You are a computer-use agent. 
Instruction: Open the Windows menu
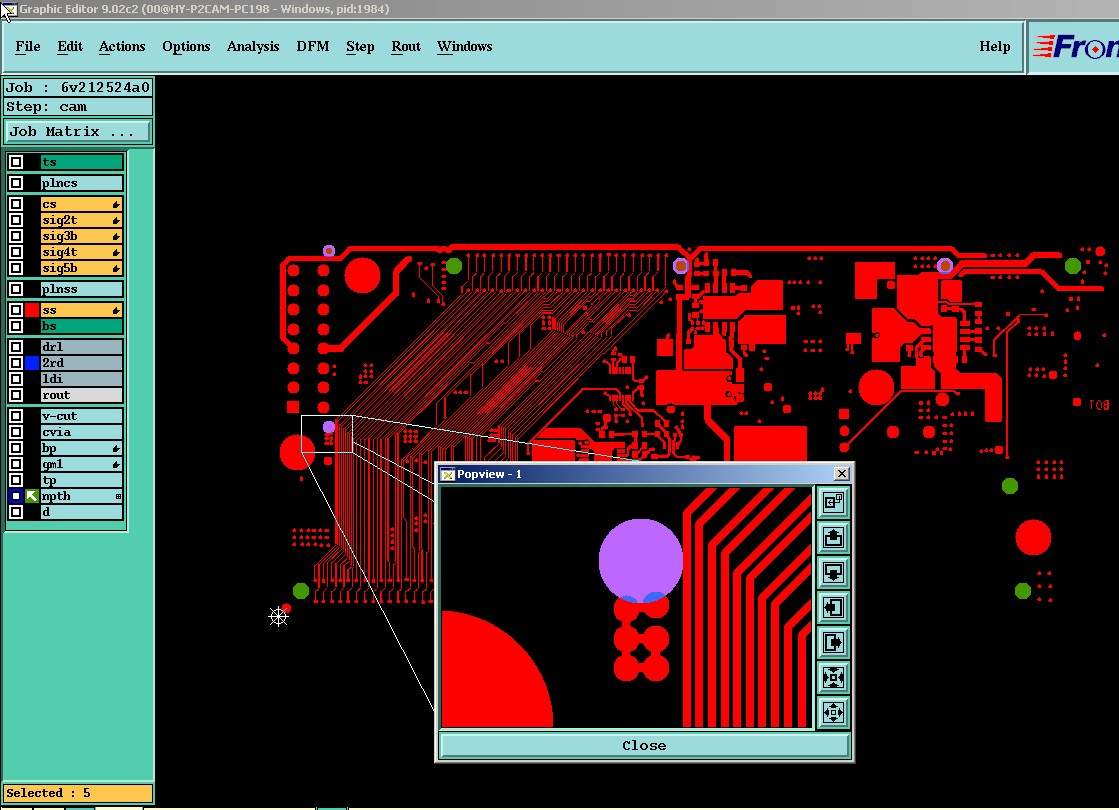pyautogui.click(x=465, y=46)
